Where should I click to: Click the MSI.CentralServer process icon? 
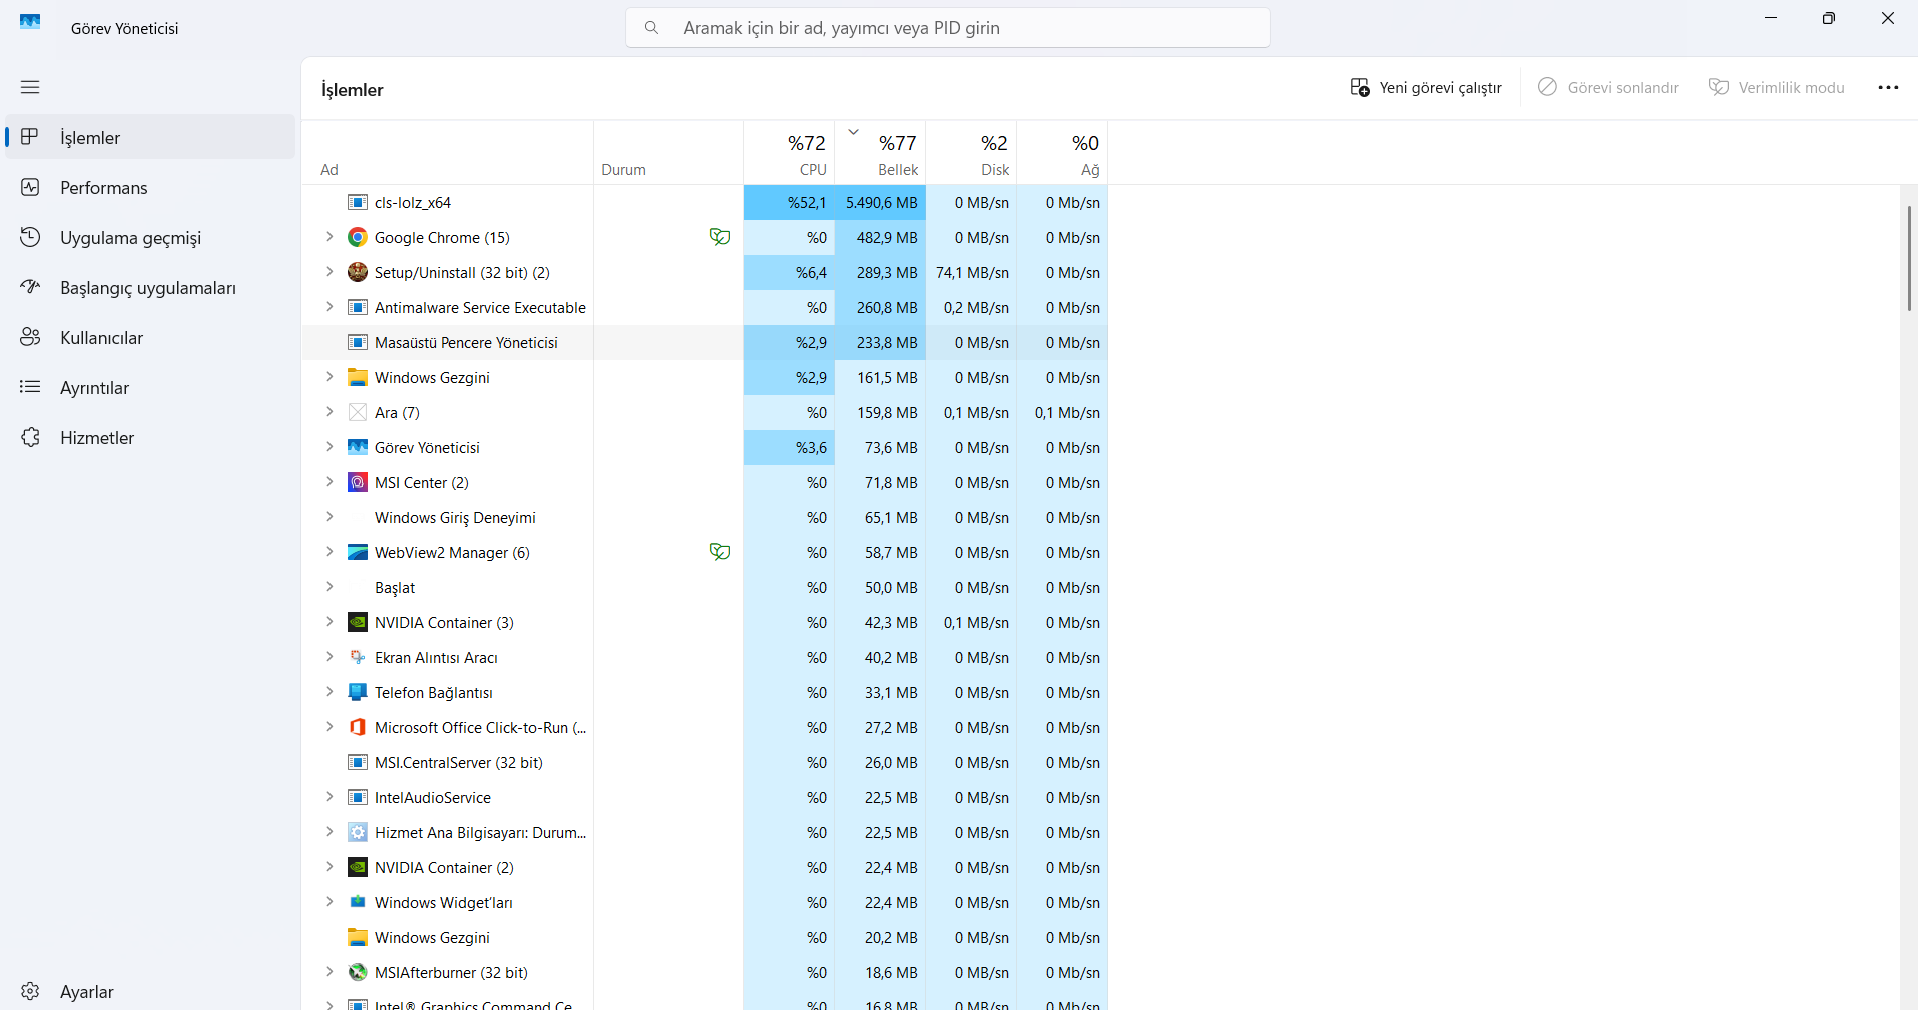pos(357,762)
